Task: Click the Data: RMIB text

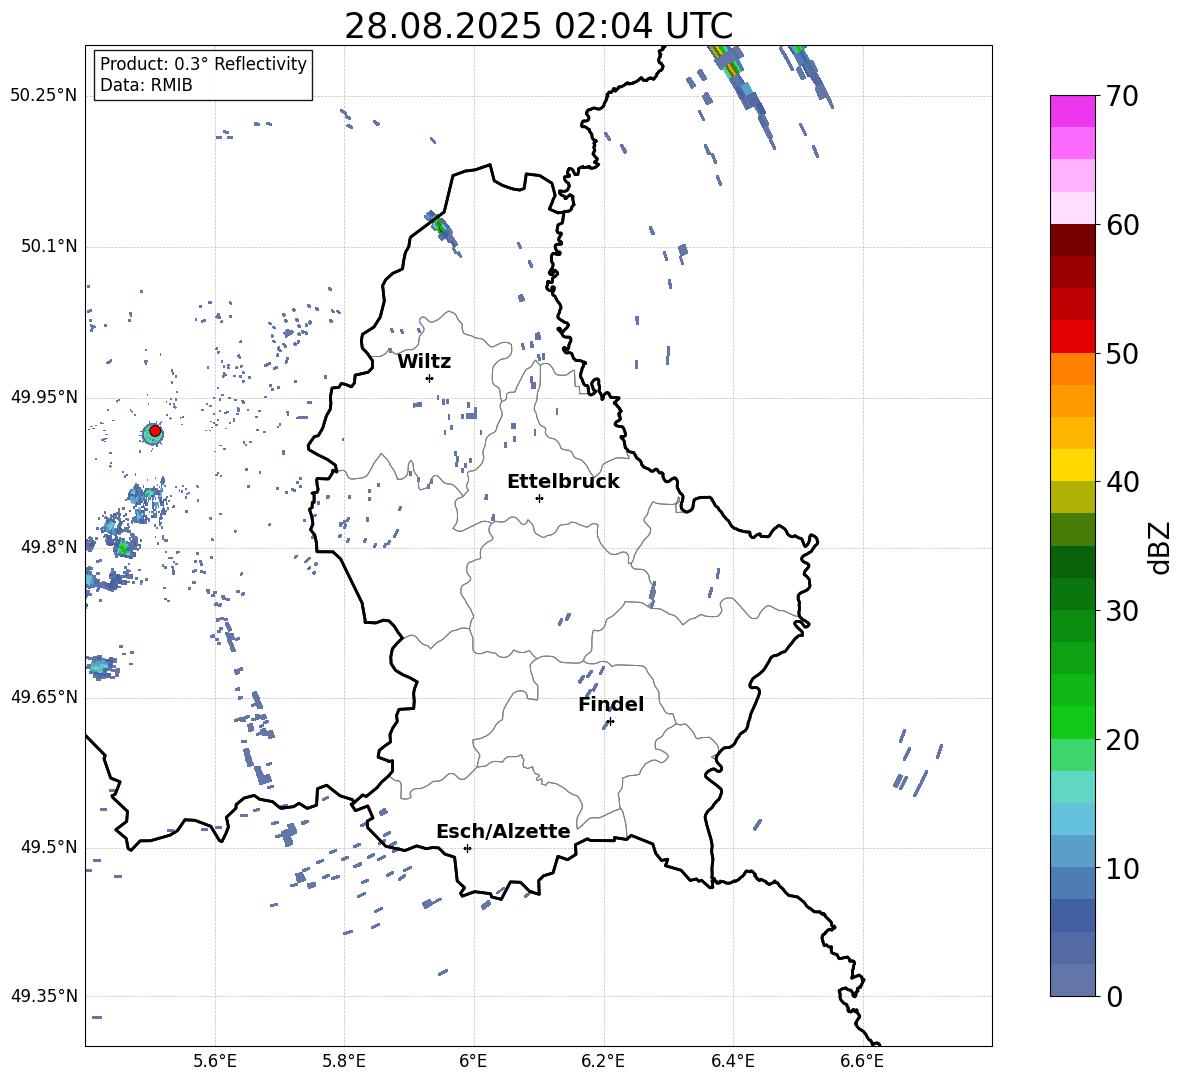Action: [146, 85]
